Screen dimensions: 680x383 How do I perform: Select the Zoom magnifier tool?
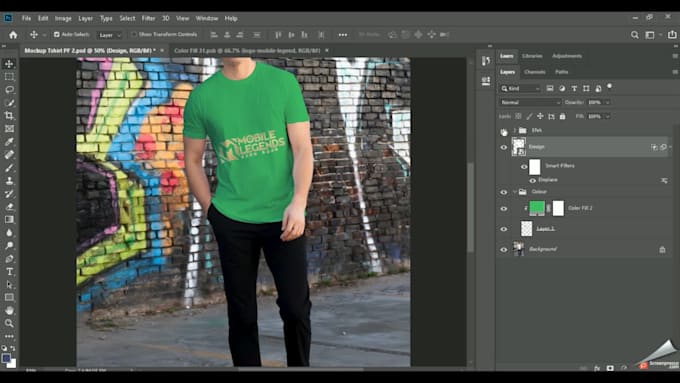[9, 324]
